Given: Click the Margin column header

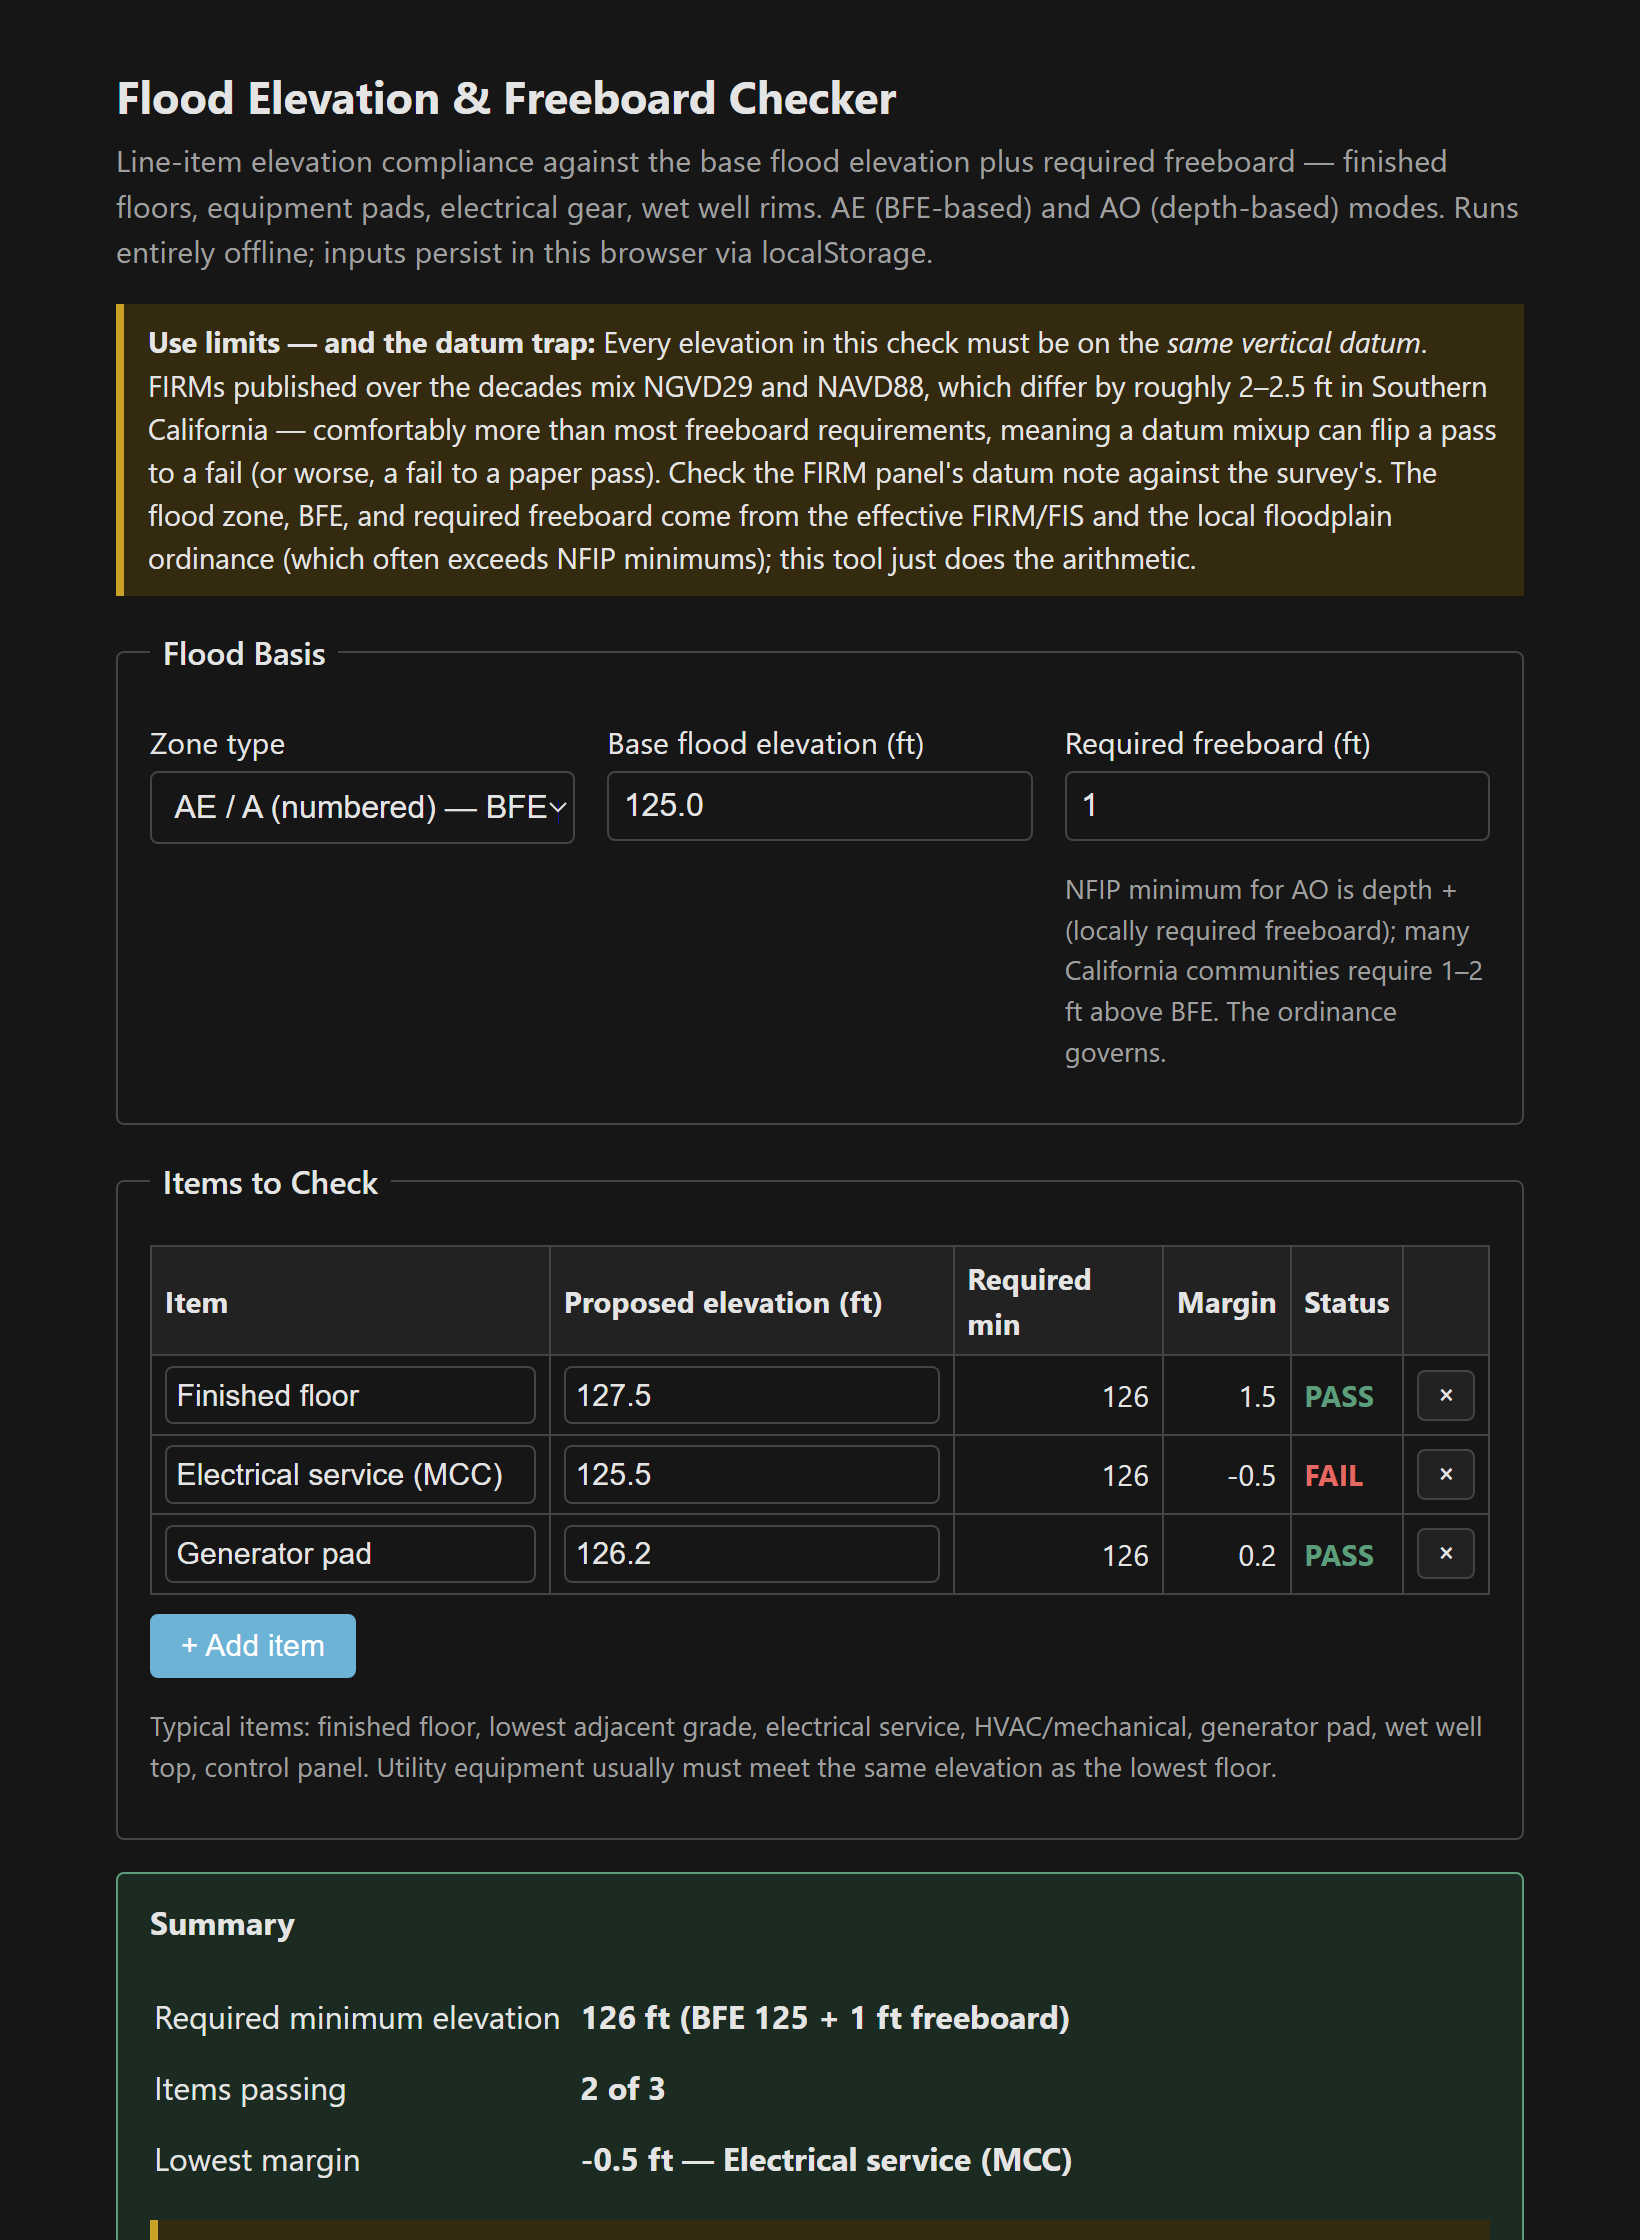Looking at the screenshot, I should (x=1226, y=1302).
